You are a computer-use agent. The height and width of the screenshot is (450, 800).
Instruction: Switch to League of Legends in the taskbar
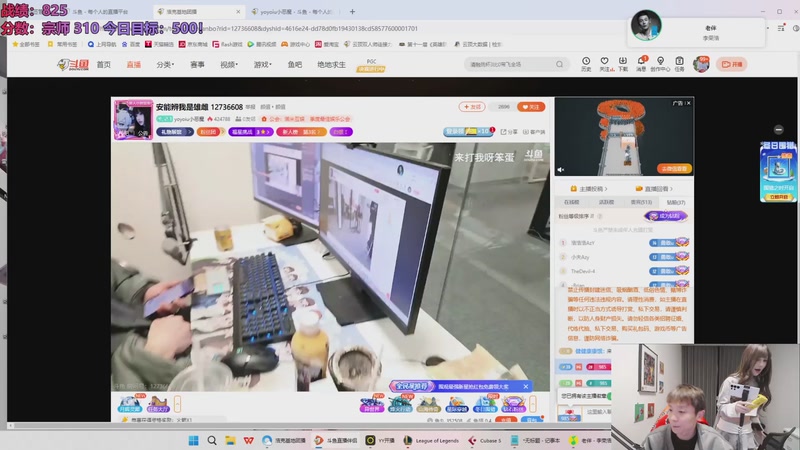[x=431, y=440]
